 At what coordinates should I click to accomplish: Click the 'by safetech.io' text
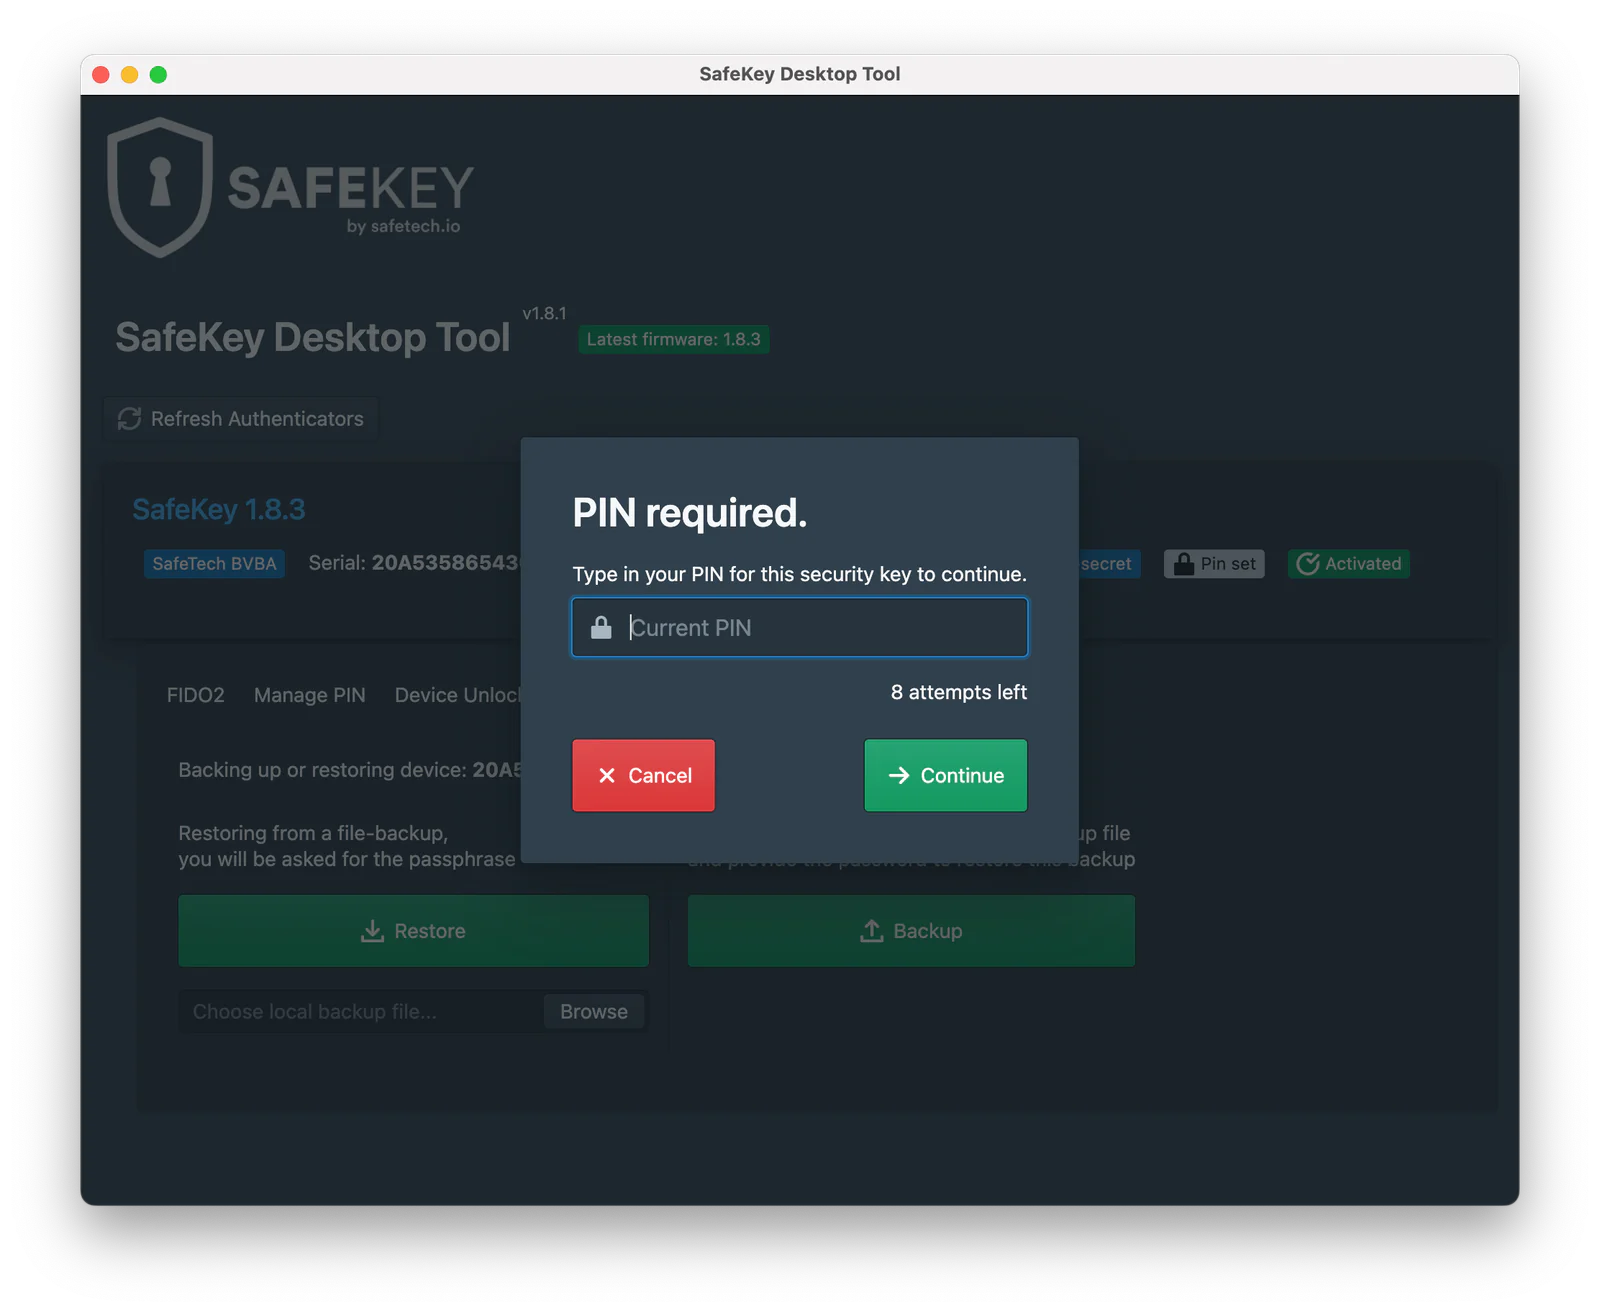[404, 226]
